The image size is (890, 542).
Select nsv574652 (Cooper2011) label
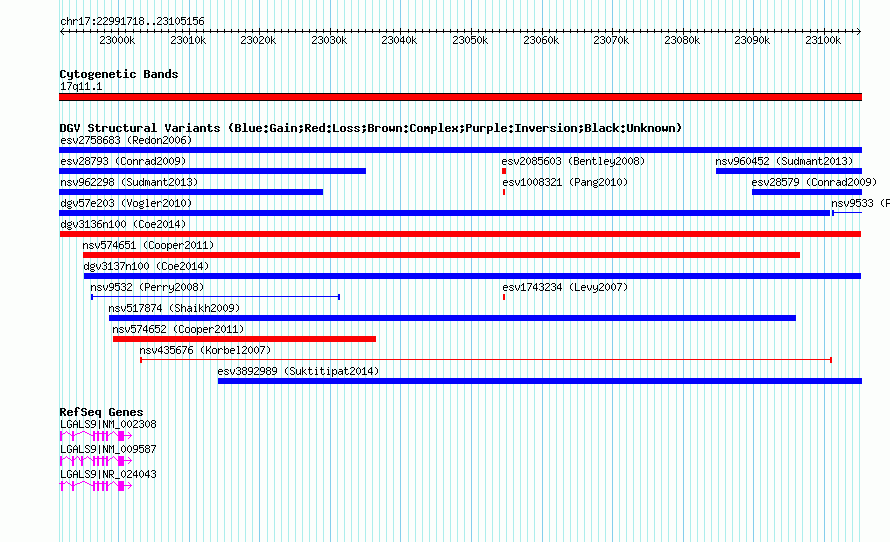point(178,329)
